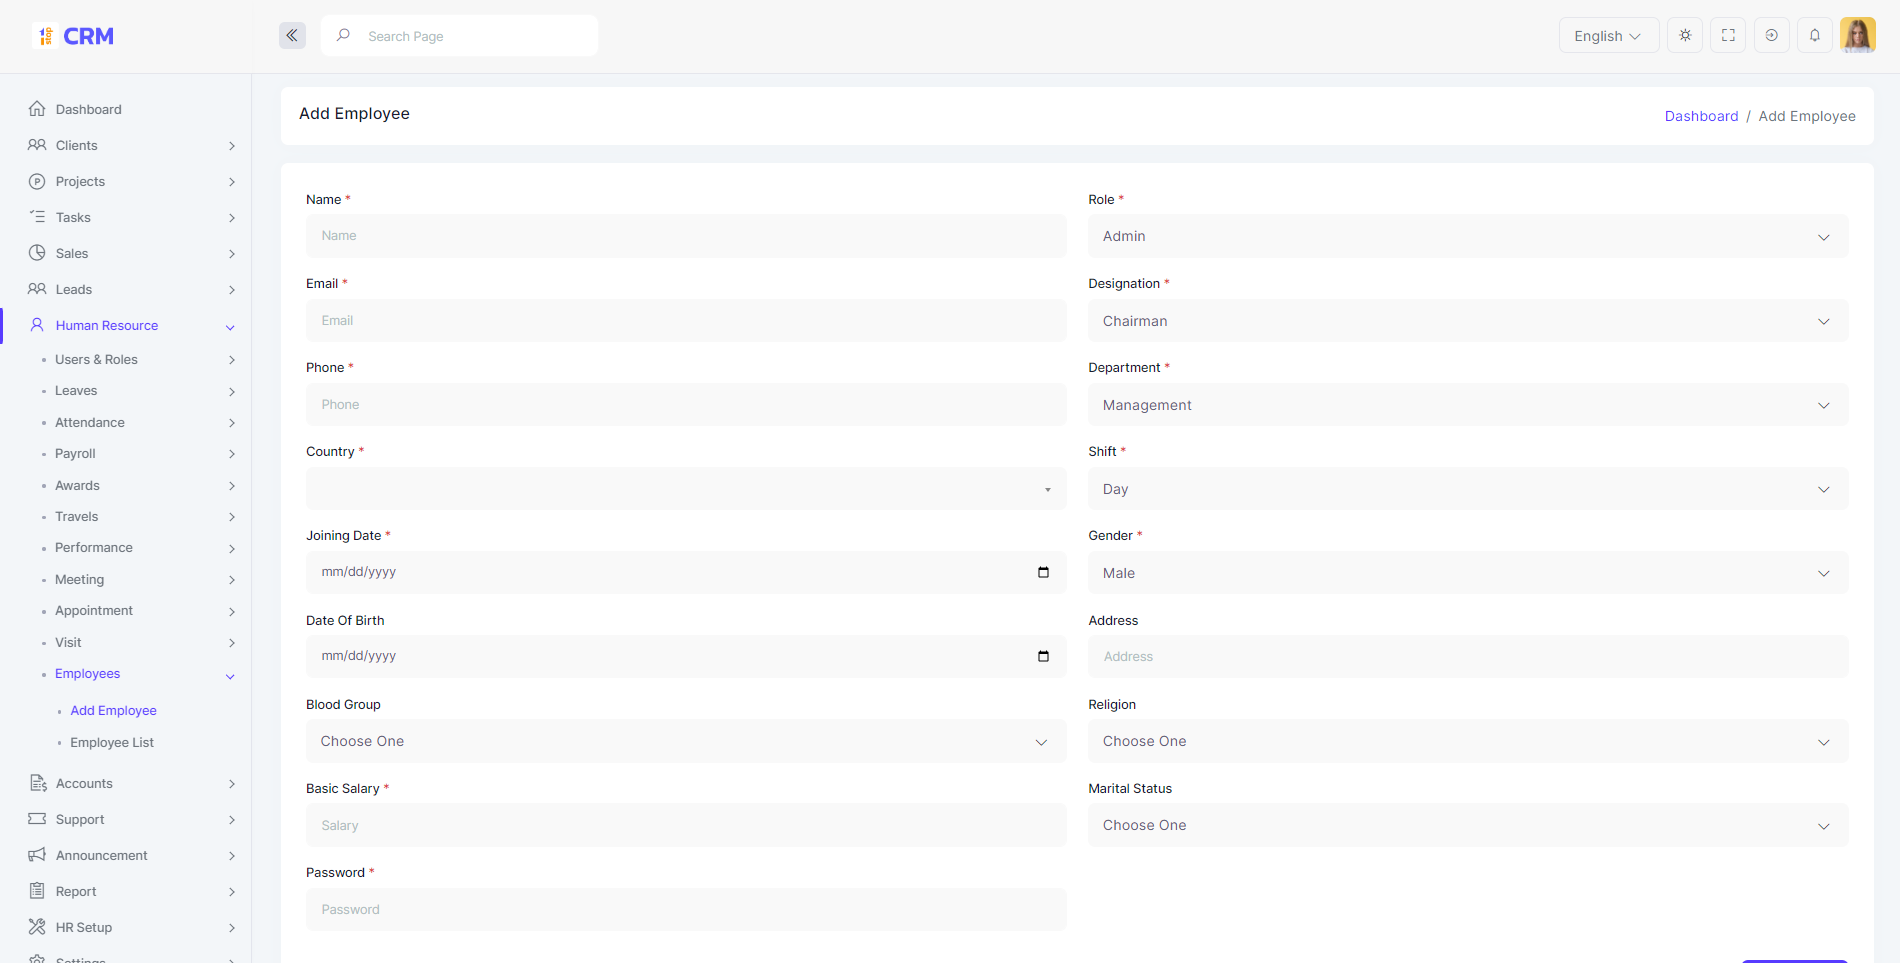Viewport: 1900px width, 963px height.
Task: Click the Email input field
Action: click(x=686, y=320)
